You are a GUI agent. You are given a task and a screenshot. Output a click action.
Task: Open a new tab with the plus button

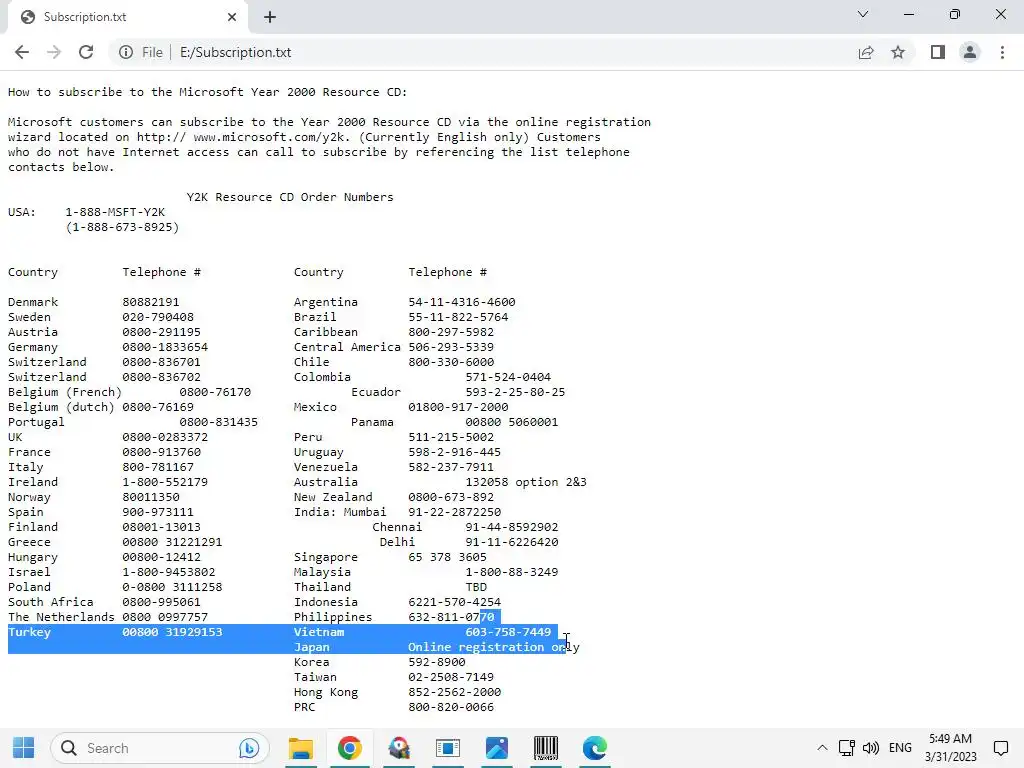tap(270, 17)
